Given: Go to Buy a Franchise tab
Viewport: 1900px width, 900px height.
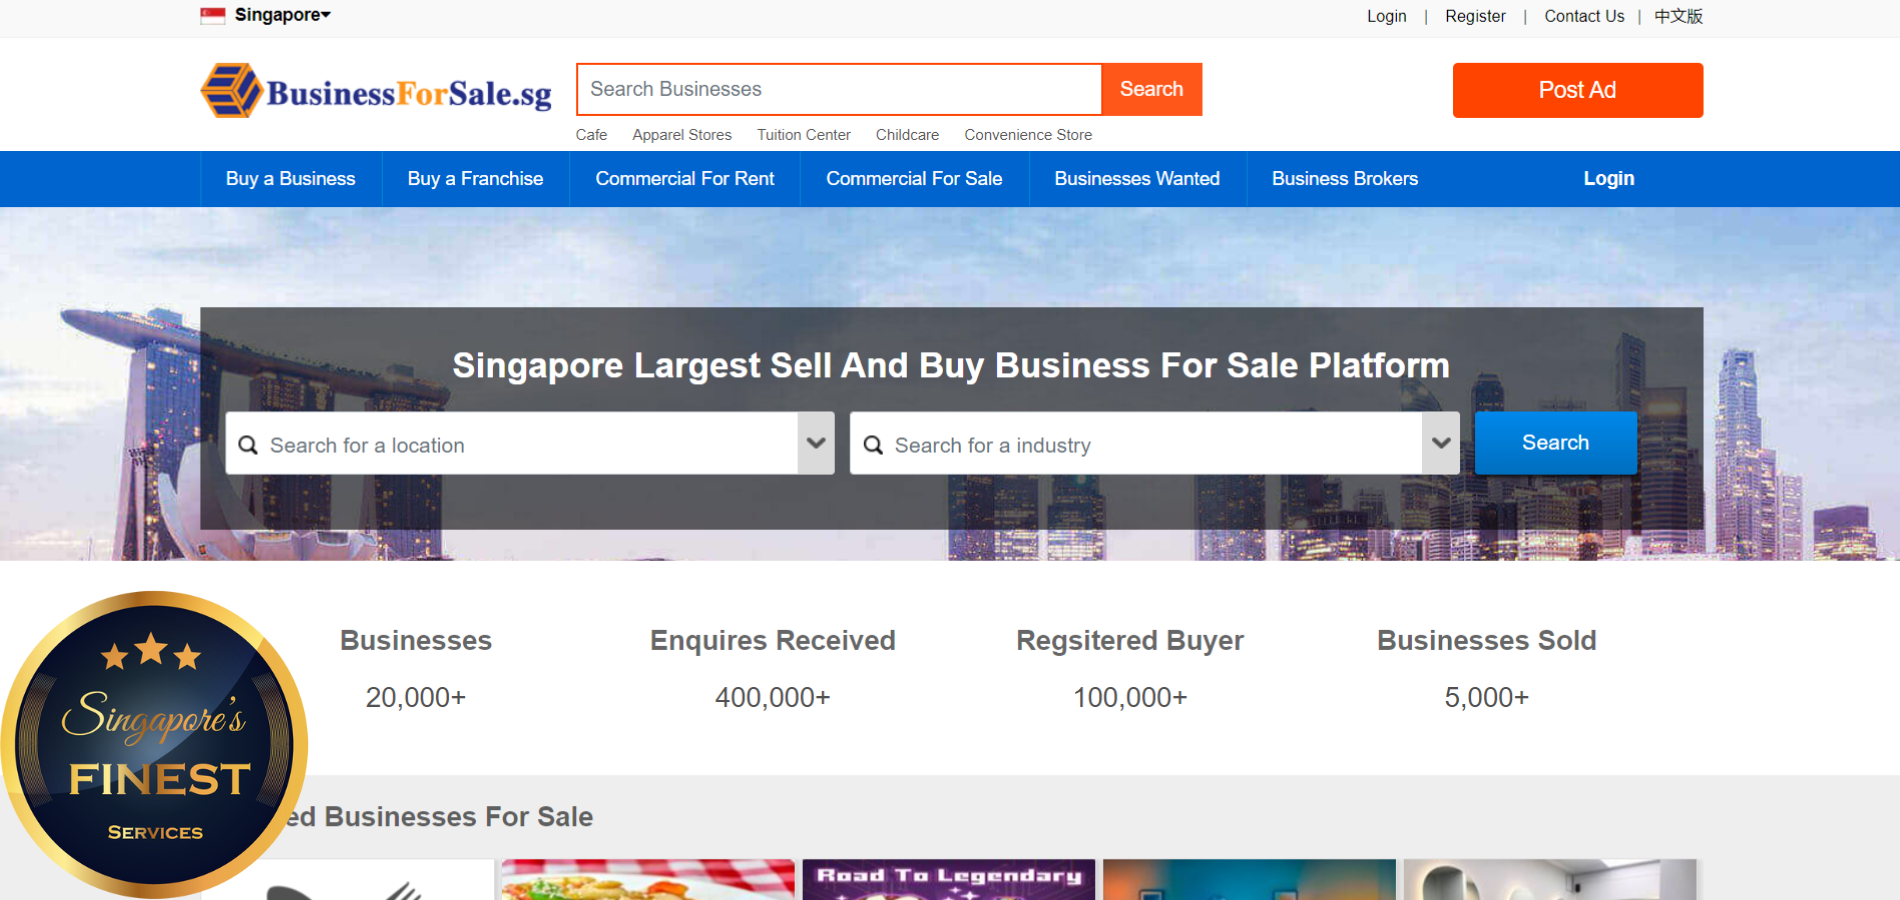Looking at the screenshot, I should tap(475, 179).
